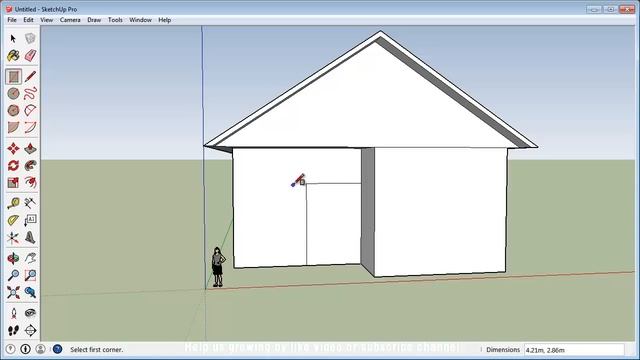This screenshot has width=640, height=360.
Task: Select the Follow Me tool
Action: (x=30, y=165)
